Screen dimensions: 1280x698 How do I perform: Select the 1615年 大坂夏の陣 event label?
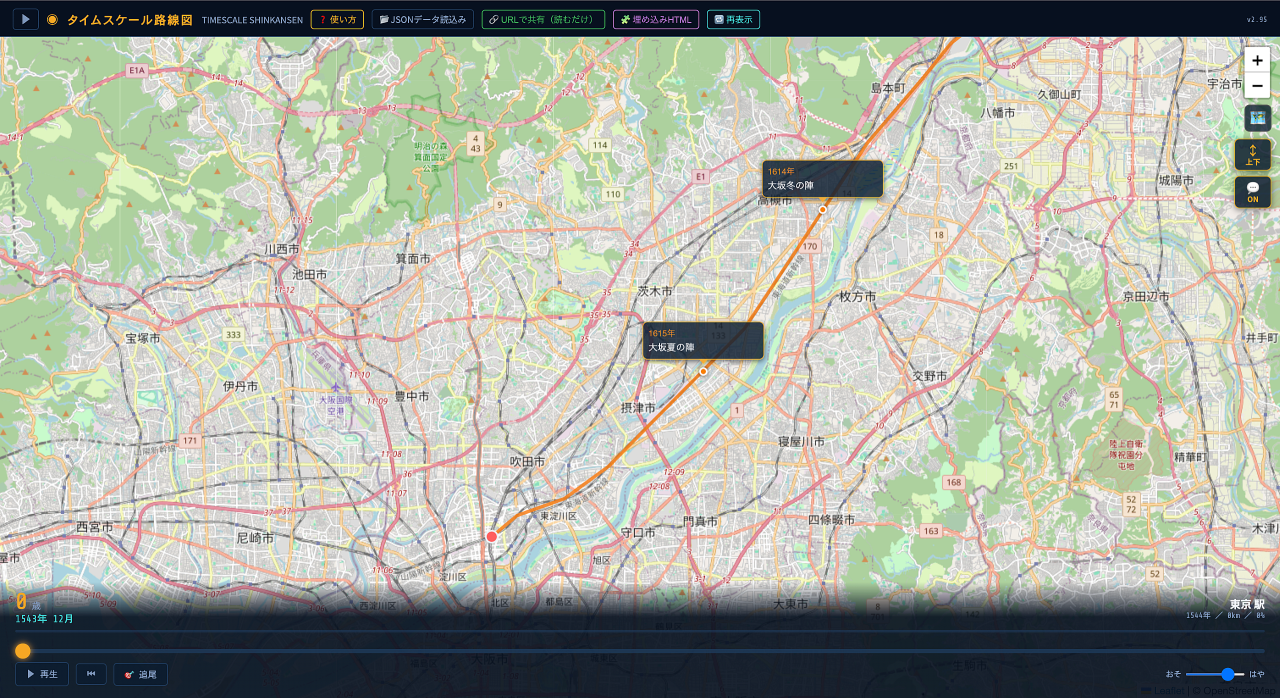(x=703, y=340)
